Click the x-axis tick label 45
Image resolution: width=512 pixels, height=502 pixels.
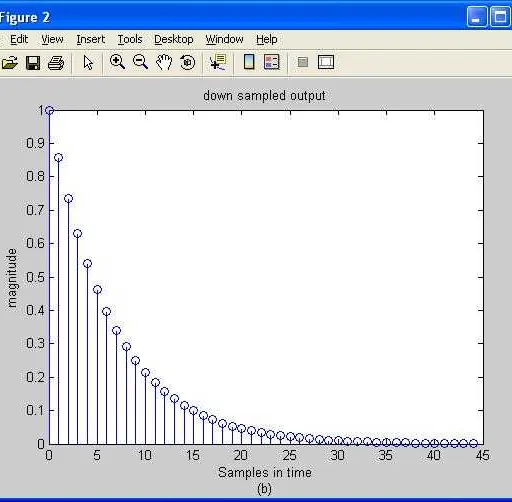pyautogui.click(x=483, y=455)
